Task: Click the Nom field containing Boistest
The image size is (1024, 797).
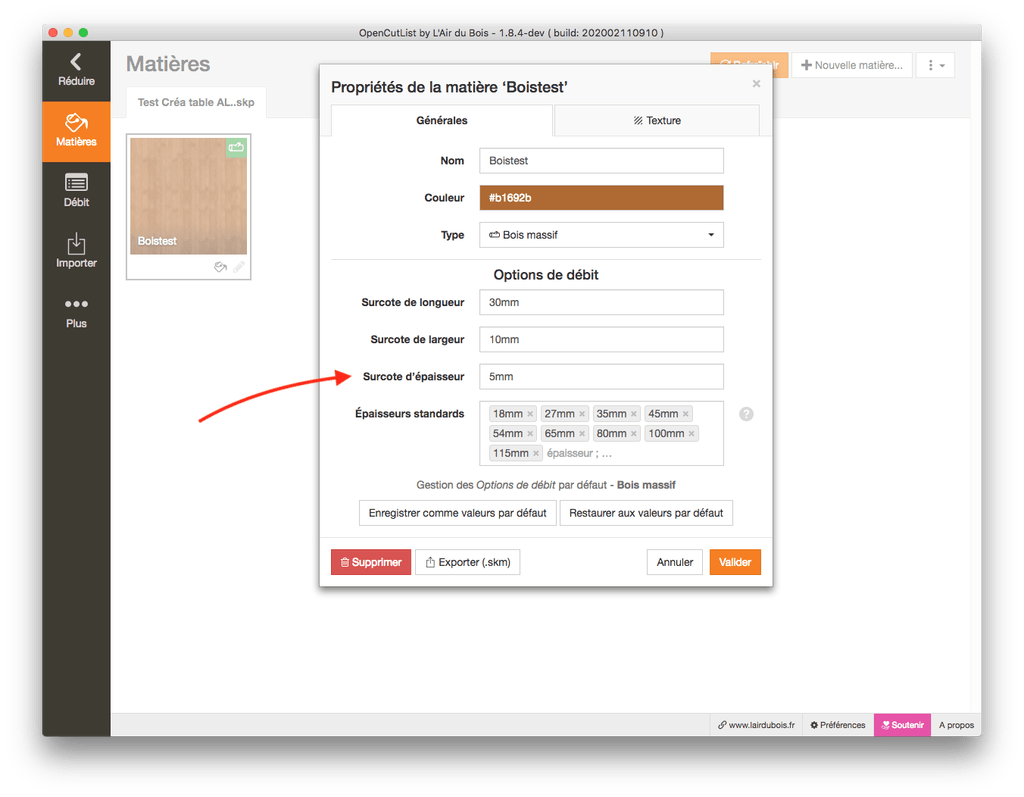Action: coord(601,161)
